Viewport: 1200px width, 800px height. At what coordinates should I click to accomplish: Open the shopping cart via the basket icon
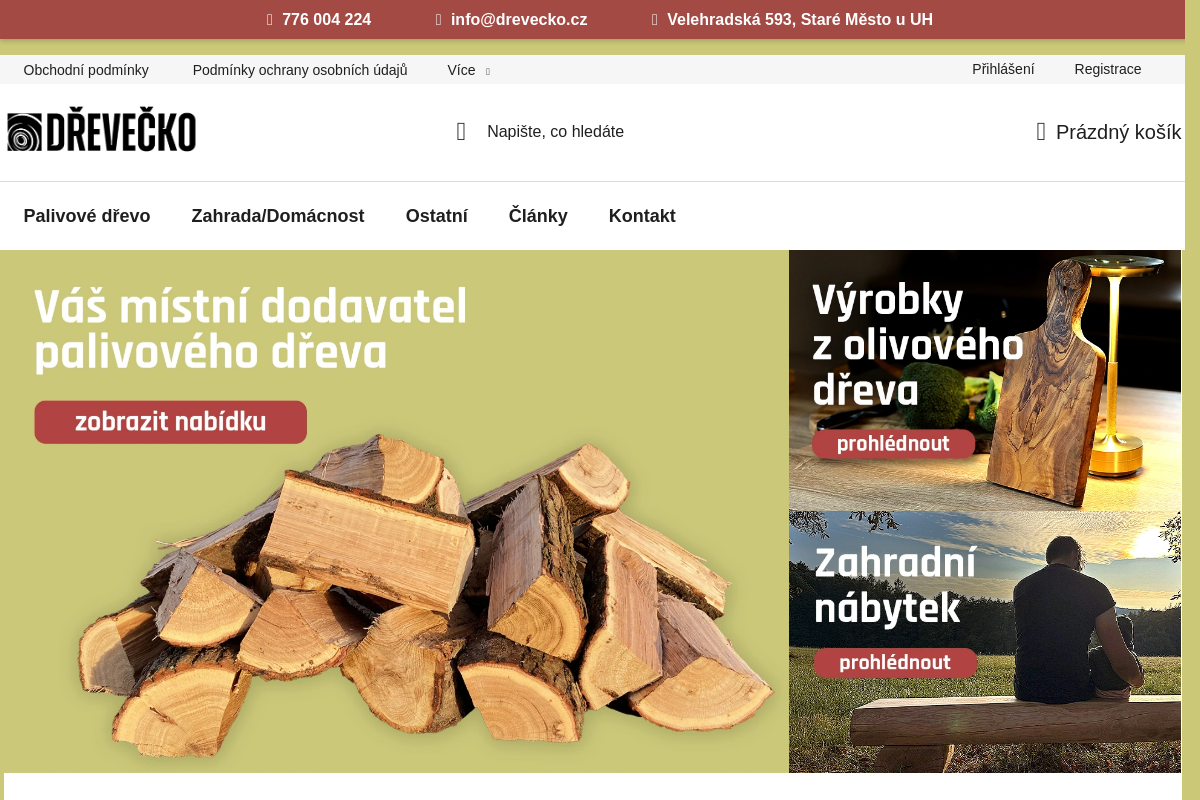(x=1040, y=131)
